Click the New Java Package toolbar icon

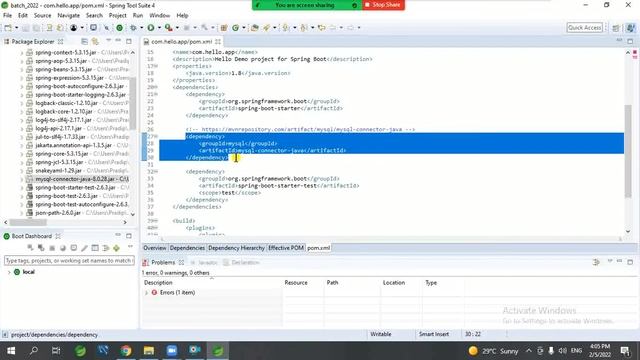[224, 28]
